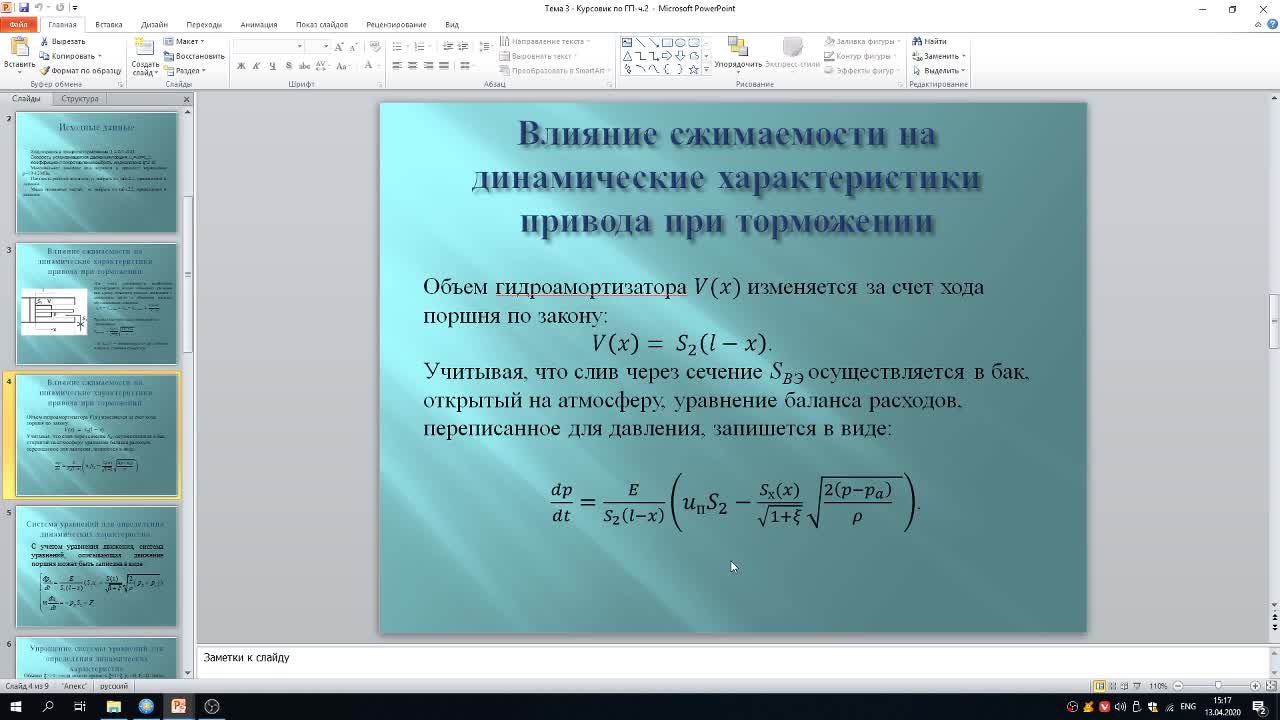Click the Find (Найти) binoculars button
This screenshot has width=1280, height=720.
pos(929,42)
